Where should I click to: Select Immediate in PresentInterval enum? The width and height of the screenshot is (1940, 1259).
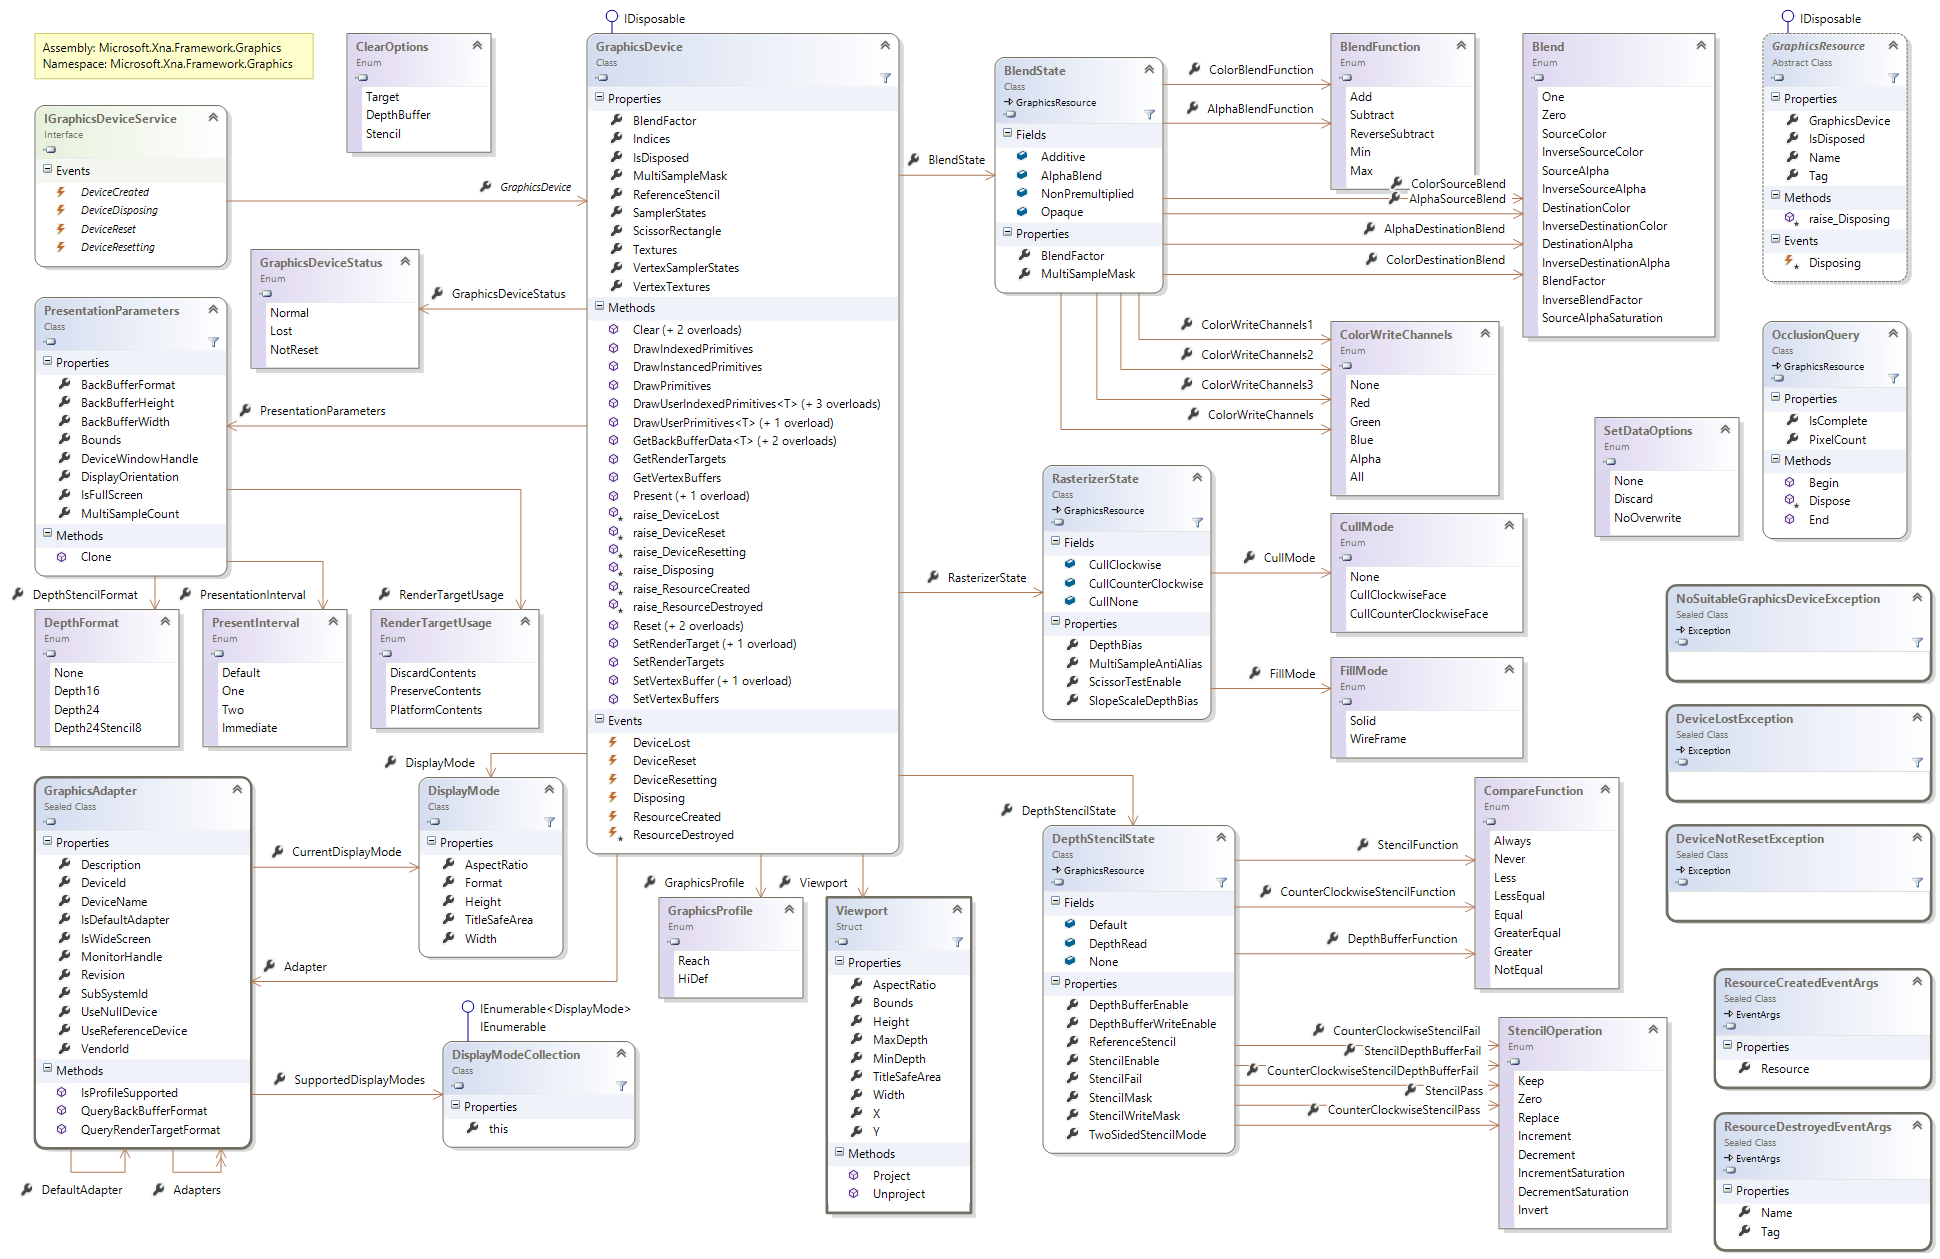point(249,728)
